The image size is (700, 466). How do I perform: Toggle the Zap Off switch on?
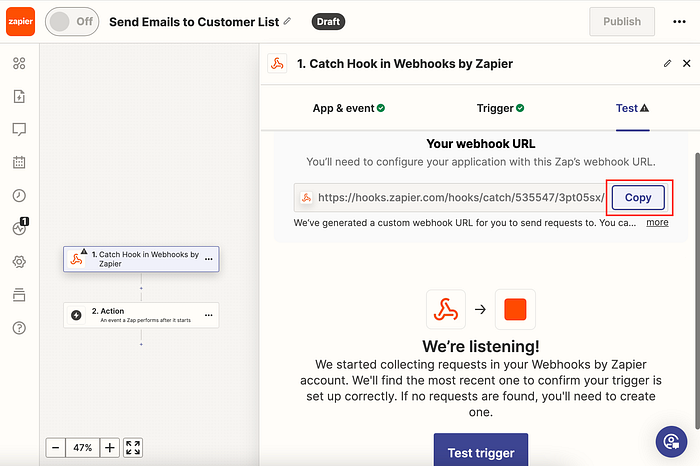[72, 21]
